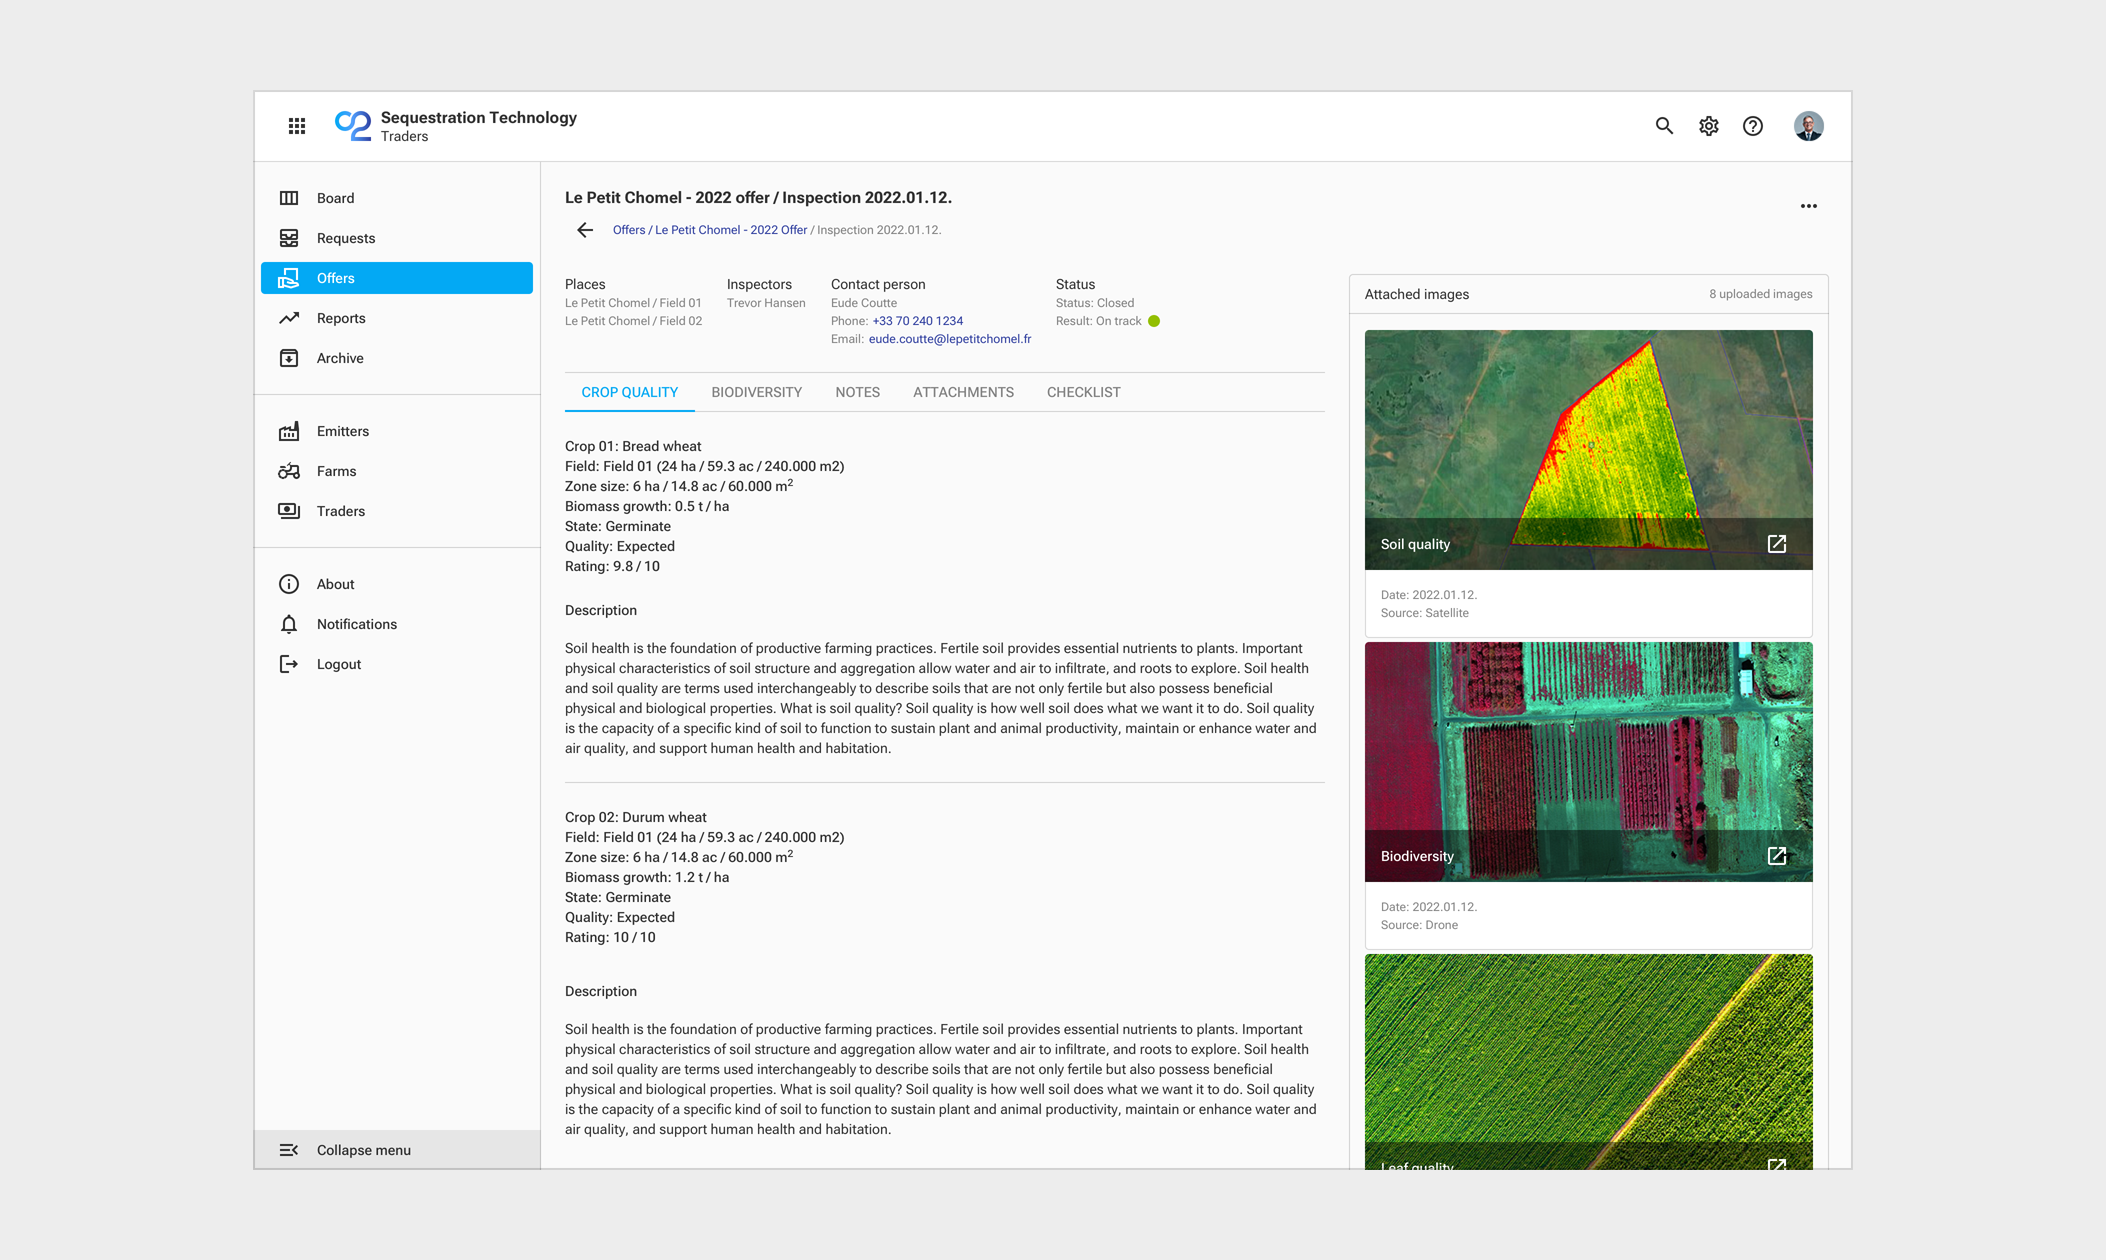2106x1260 pixels.
Task: Open search via the magnifier icon
Action: pos(1664,126)
